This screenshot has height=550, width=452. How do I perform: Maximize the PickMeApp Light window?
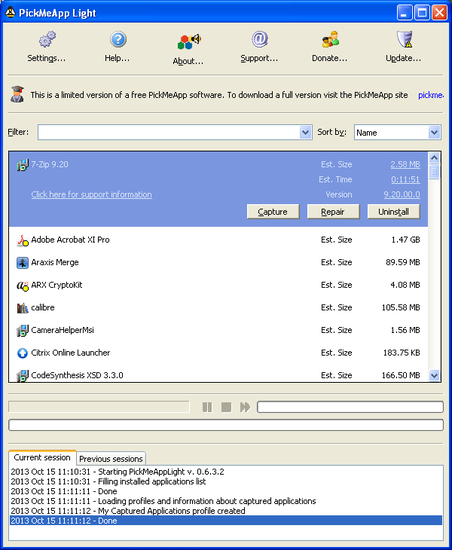[x=422, y=13]
